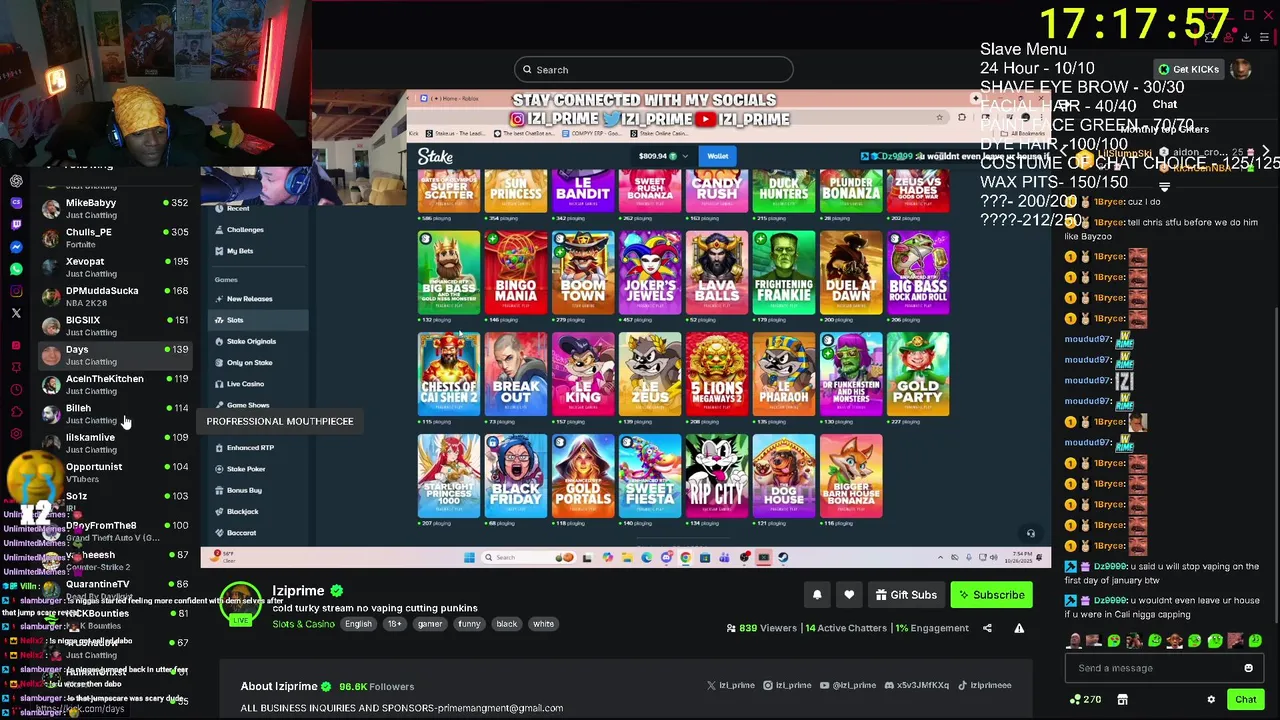Image resolution: width=1280 pixels, height=720 pixels.
Task: Open Chulls_PE's channel in sidebar
Action: click(115, 238)
